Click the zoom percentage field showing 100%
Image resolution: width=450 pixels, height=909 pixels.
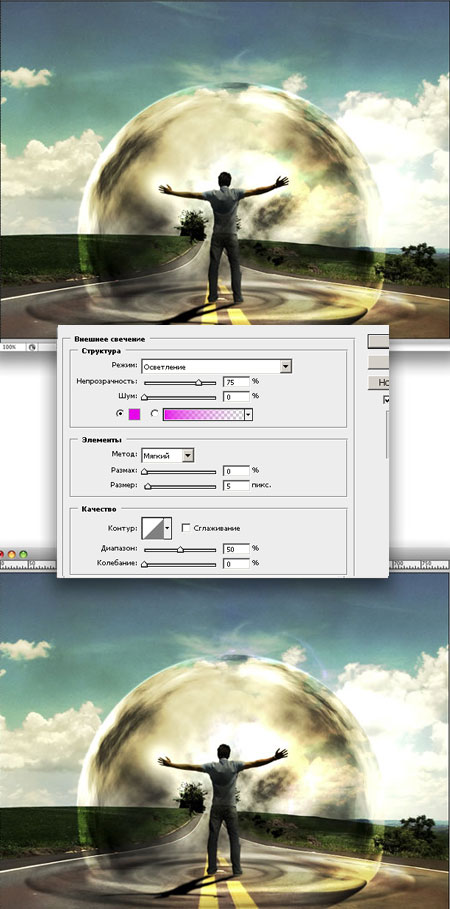12,347
